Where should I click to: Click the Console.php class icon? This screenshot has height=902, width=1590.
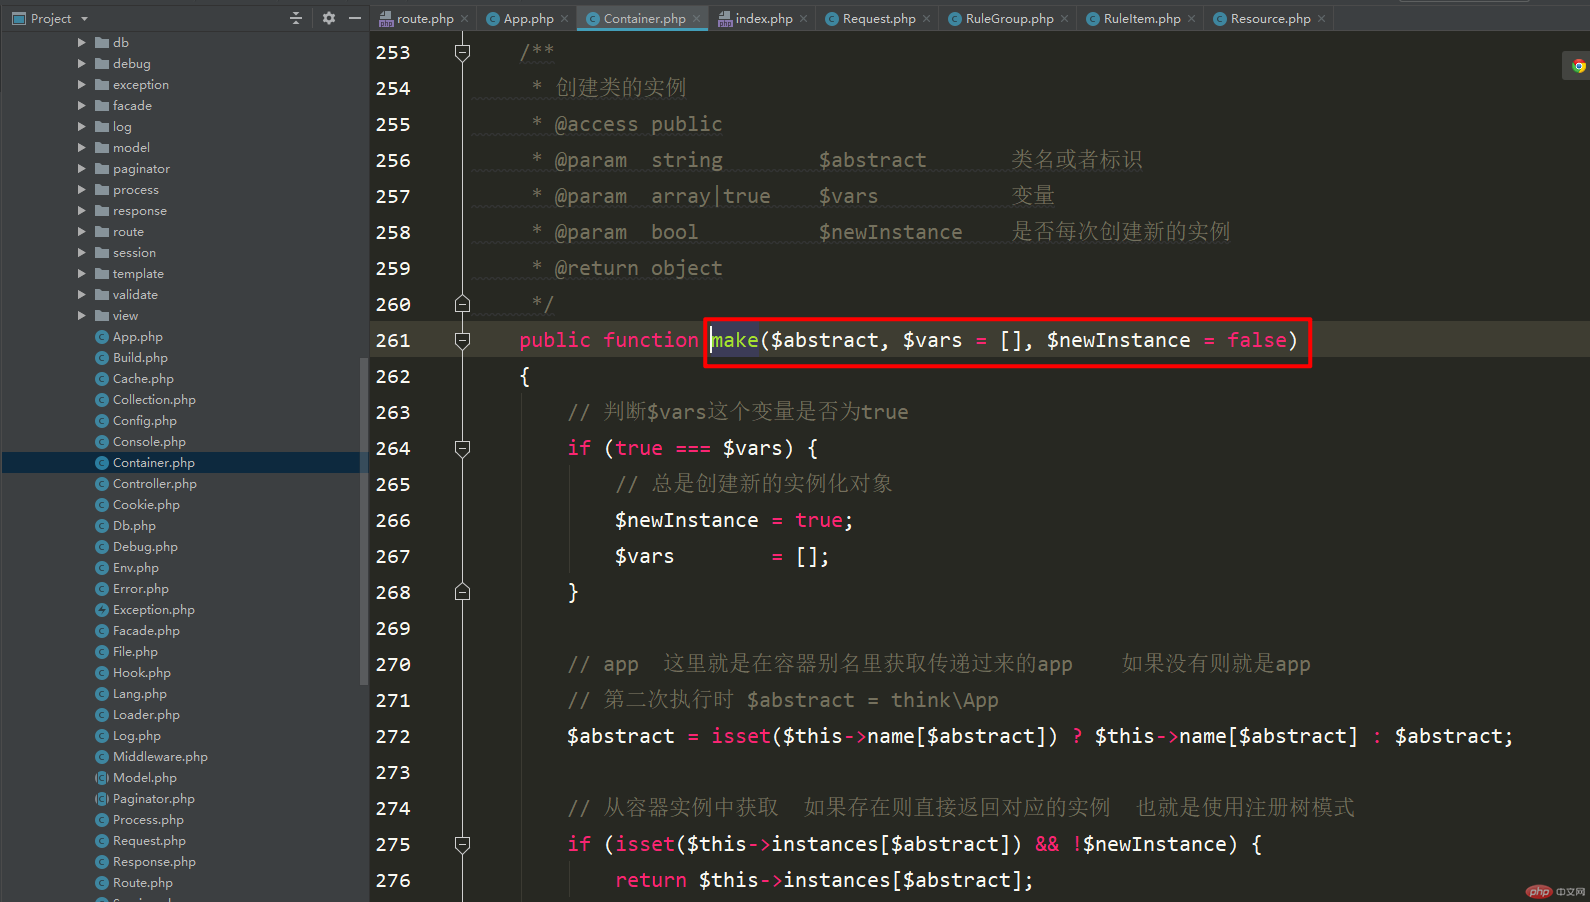[x=102, y=441]
